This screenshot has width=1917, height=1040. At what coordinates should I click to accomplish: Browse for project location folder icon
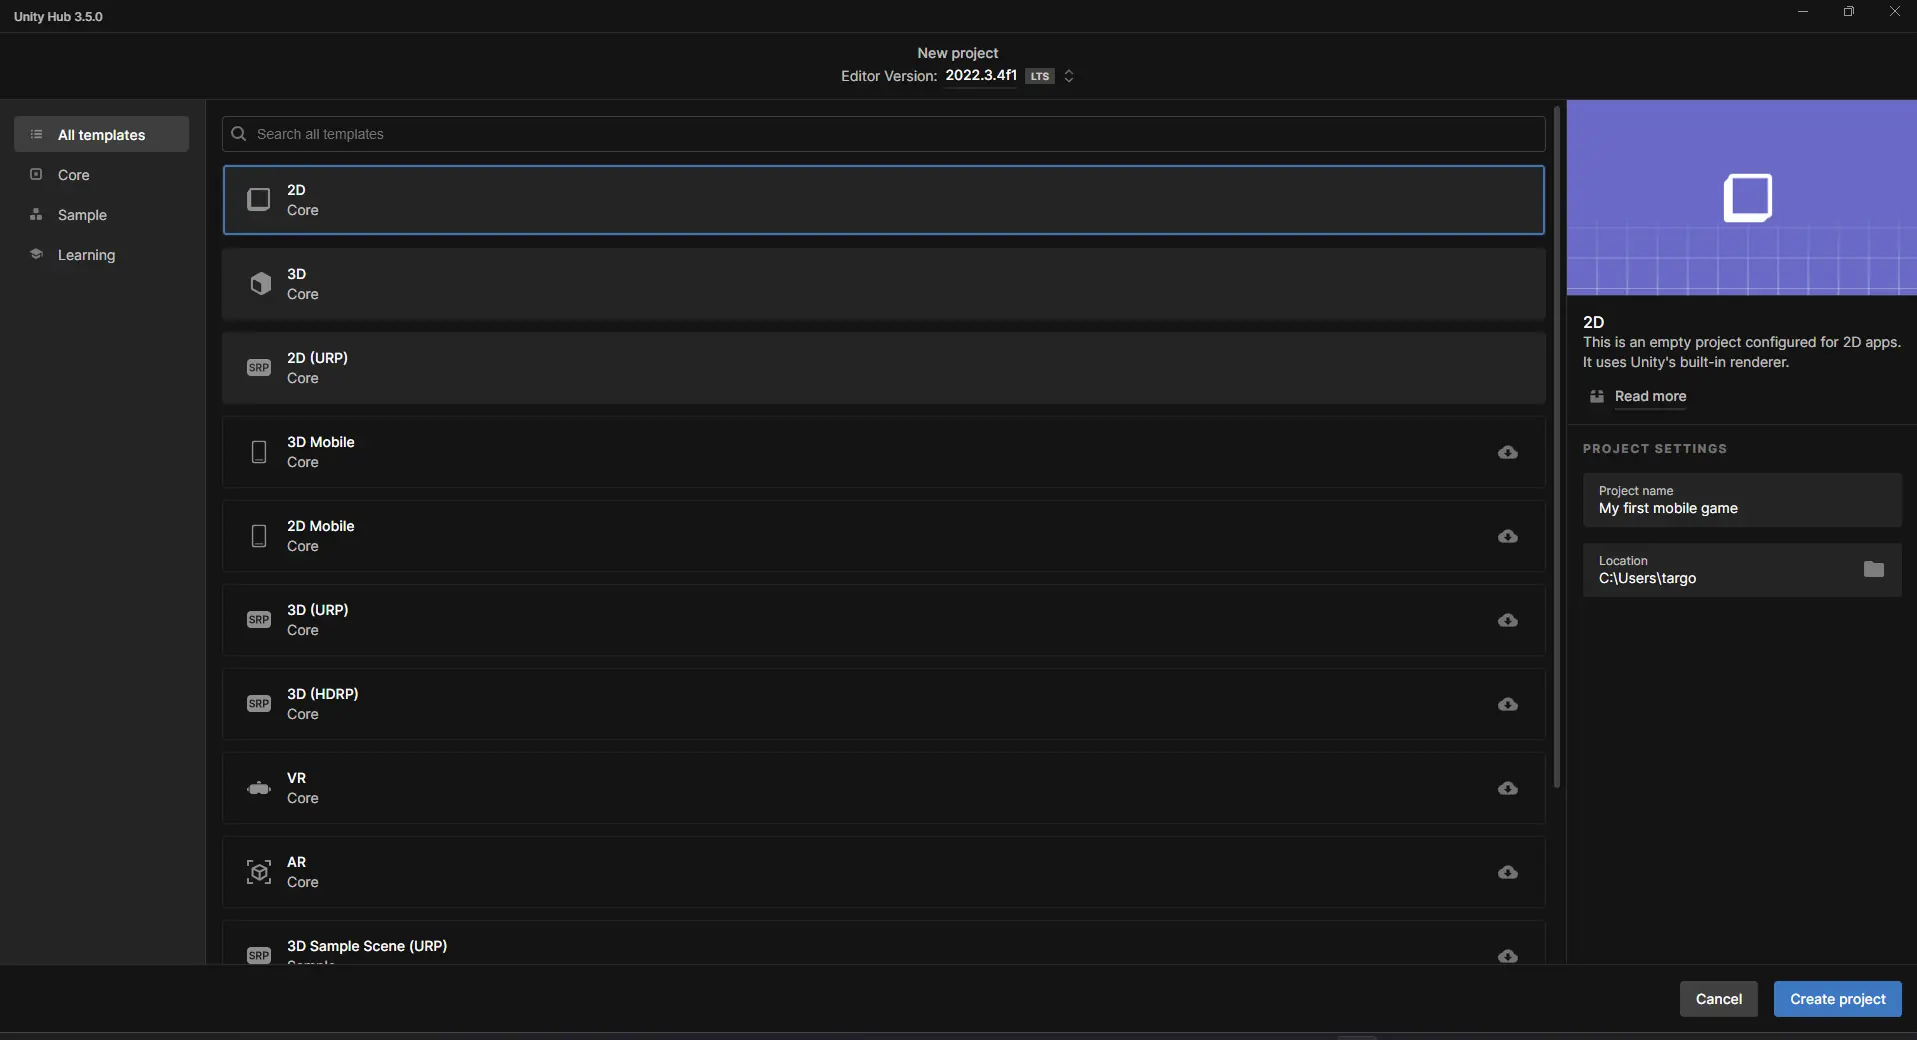click(x=1874, y=569)
